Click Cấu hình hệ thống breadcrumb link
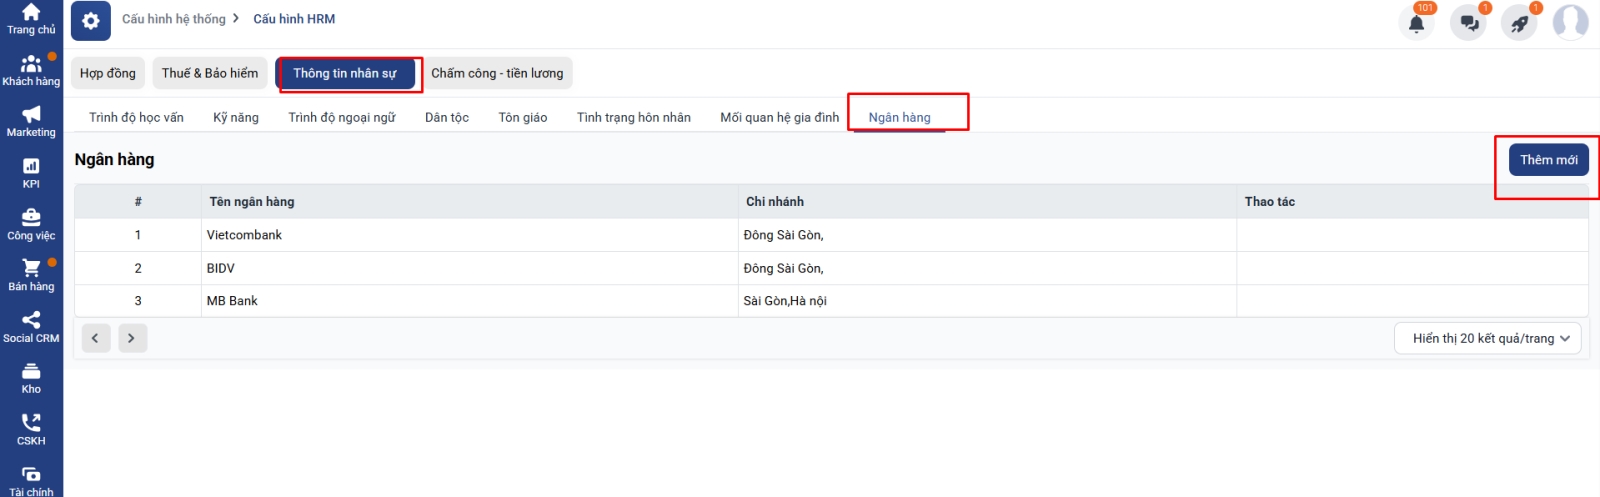The width and height of the screenshot is (1600, 497). pos(174,19)
